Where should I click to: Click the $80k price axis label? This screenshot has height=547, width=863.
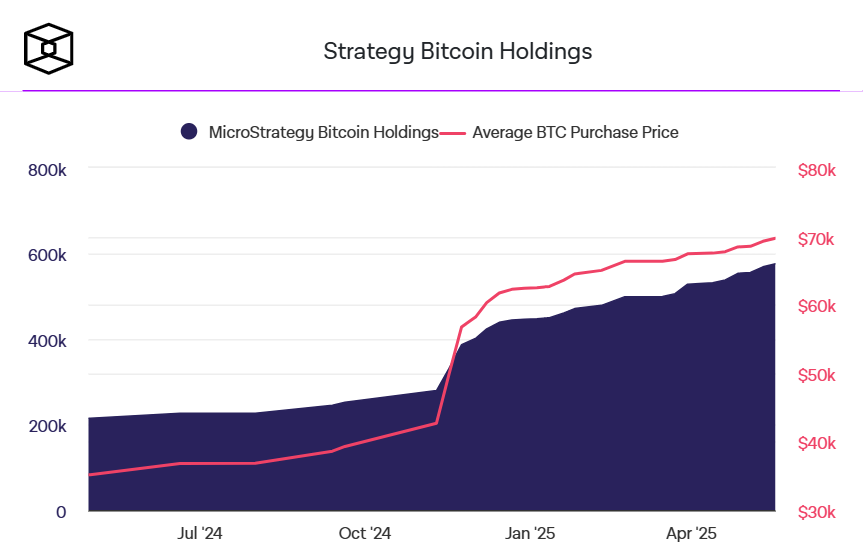coord(816,170)
